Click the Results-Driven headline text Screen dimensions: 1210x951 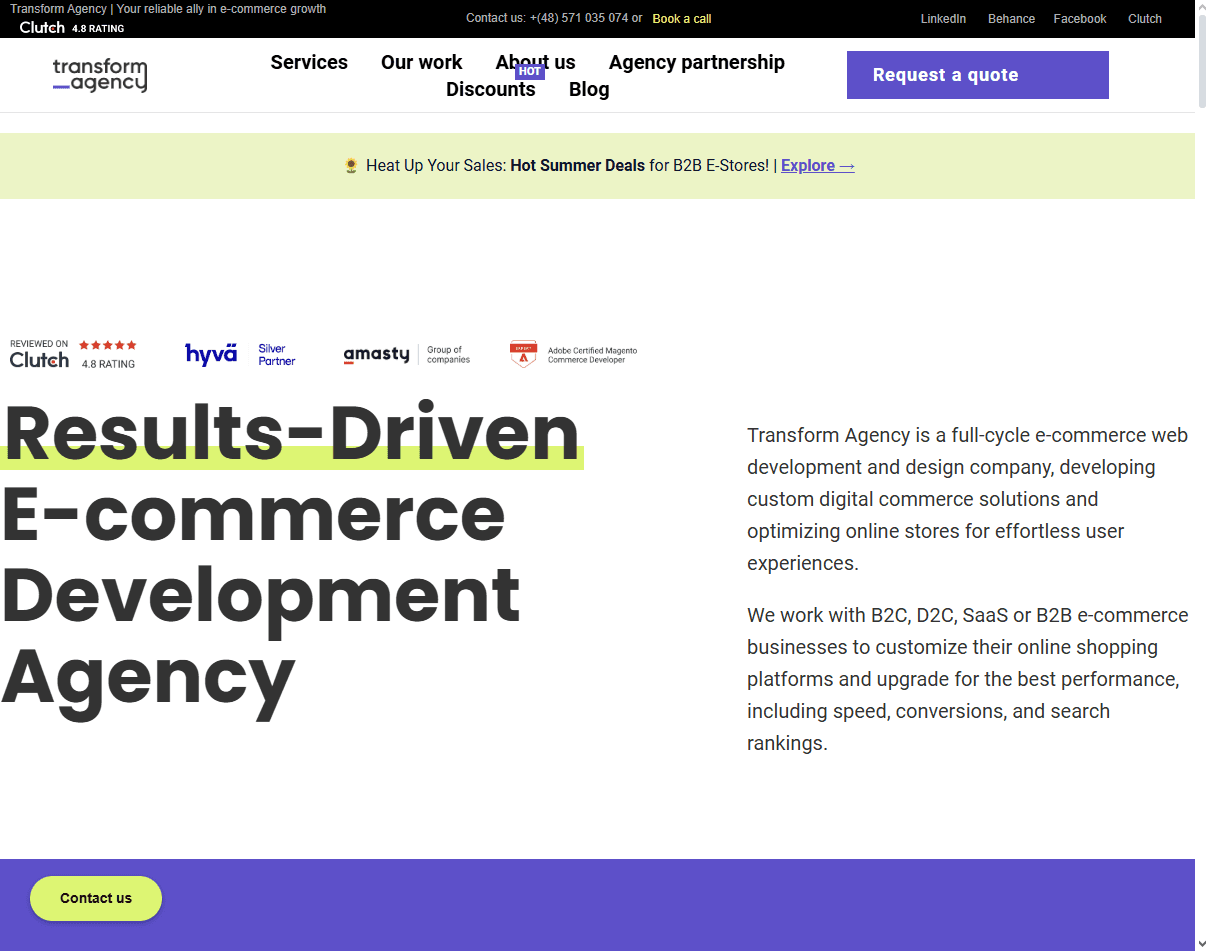291,433
